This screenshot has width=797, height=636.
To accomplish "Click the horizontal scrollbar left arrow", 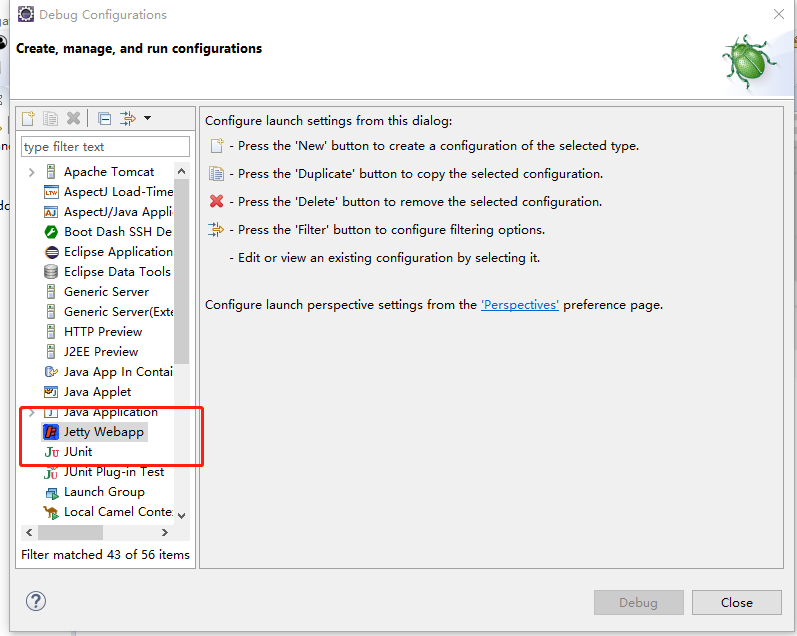I will coord(29,532).
